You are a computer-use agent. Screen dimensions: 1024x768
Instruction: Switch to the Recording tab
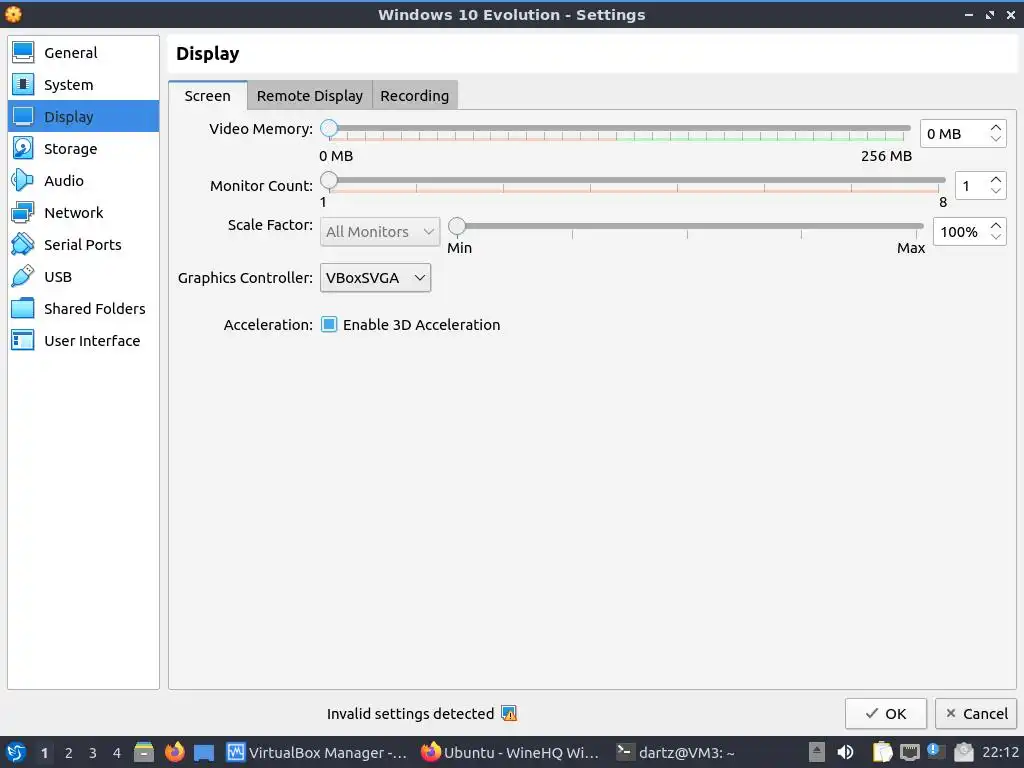coord(415,95)
